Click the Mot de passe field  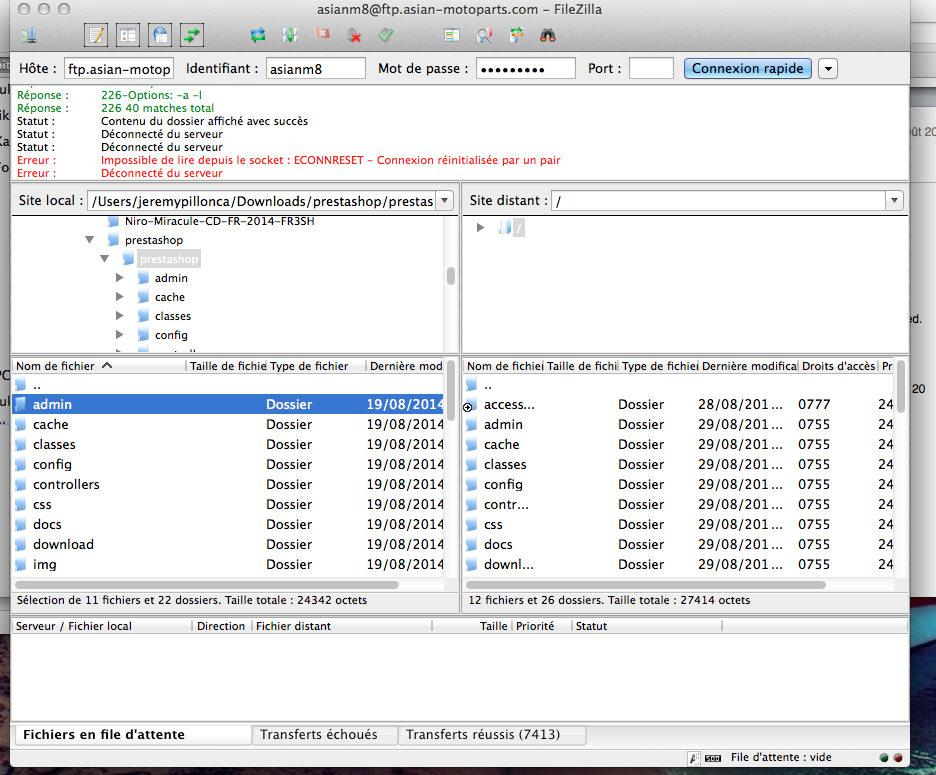coord(525,69)
